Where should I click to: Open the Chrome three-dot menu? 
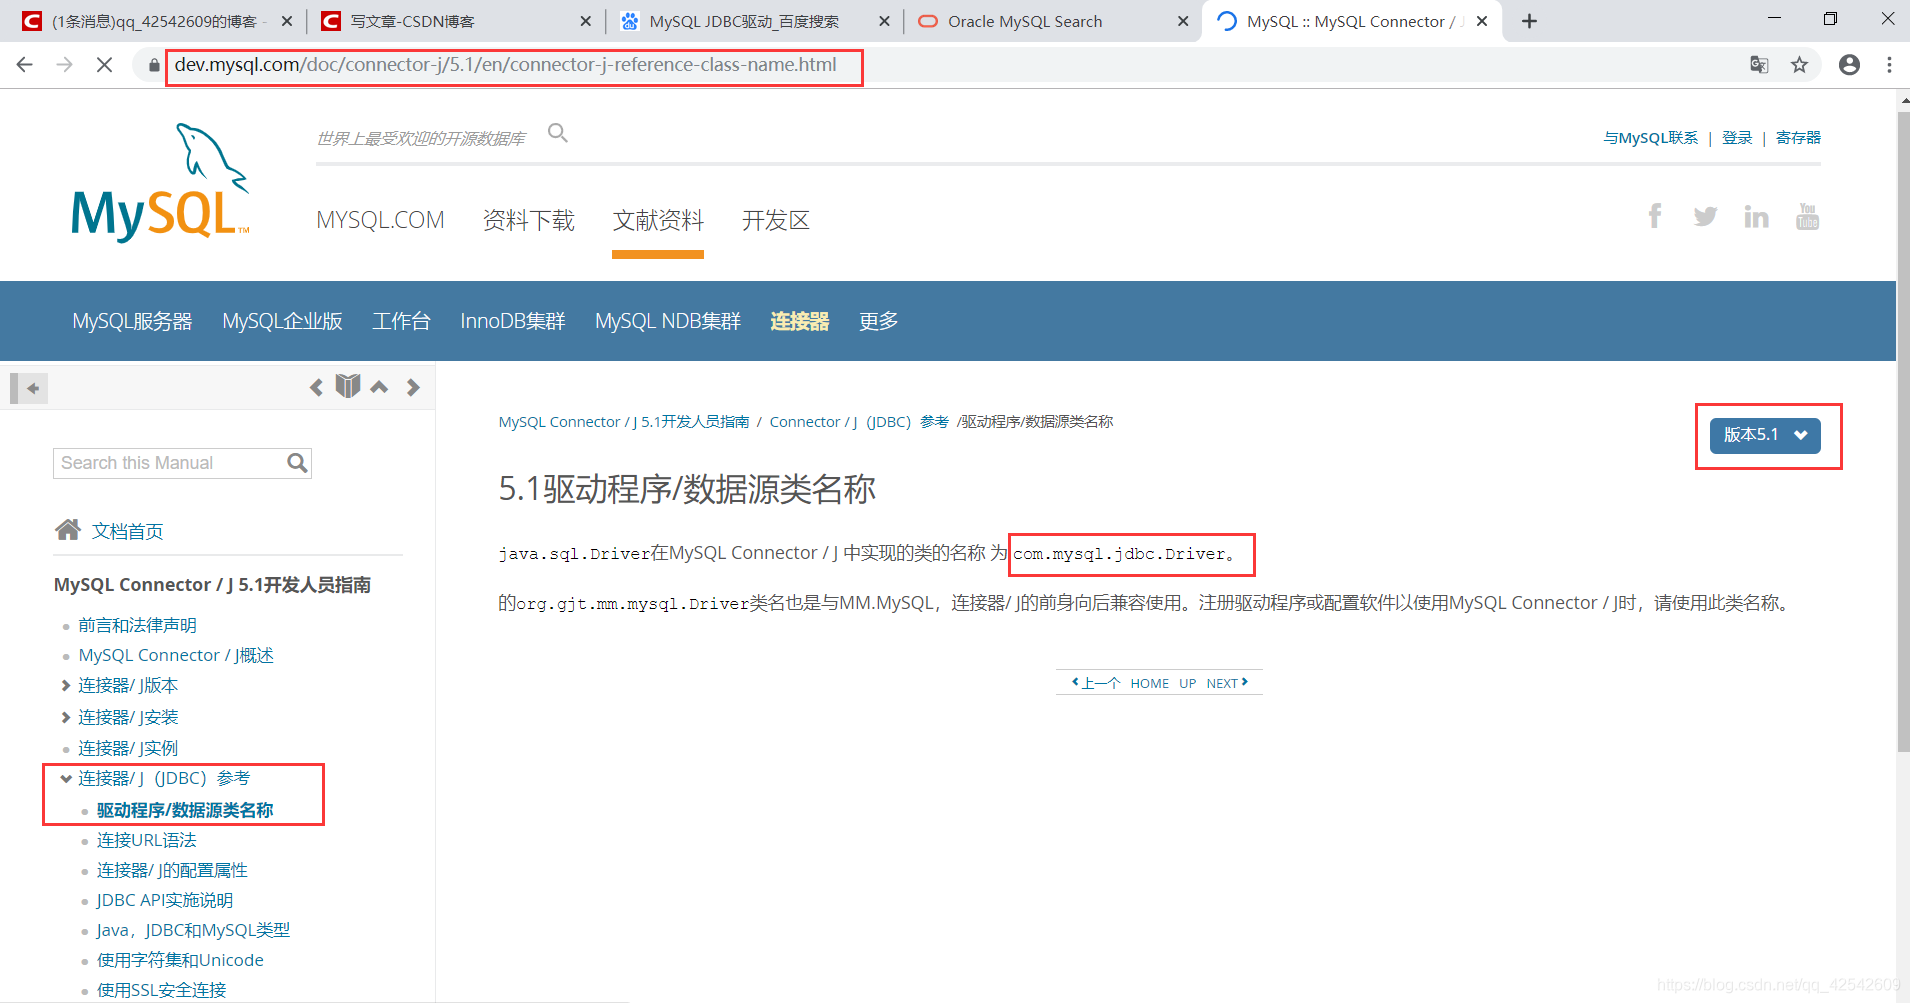click(1889, 65)
